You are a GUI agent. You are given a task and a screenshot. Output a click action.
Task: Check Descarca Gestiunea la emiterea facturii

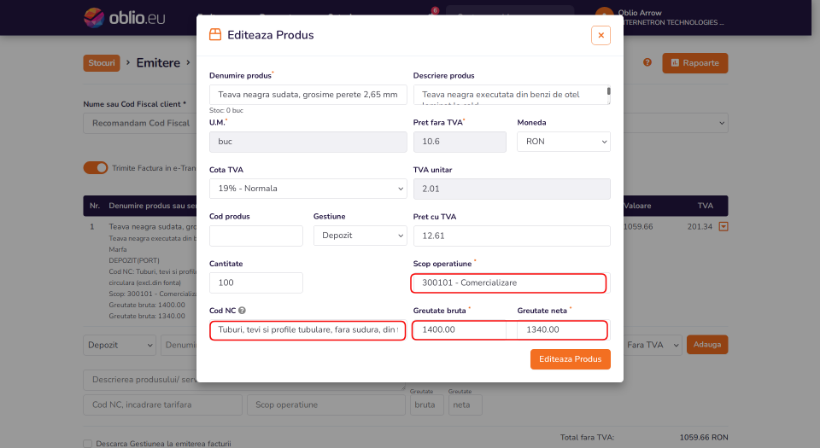(x=87, y=443)
